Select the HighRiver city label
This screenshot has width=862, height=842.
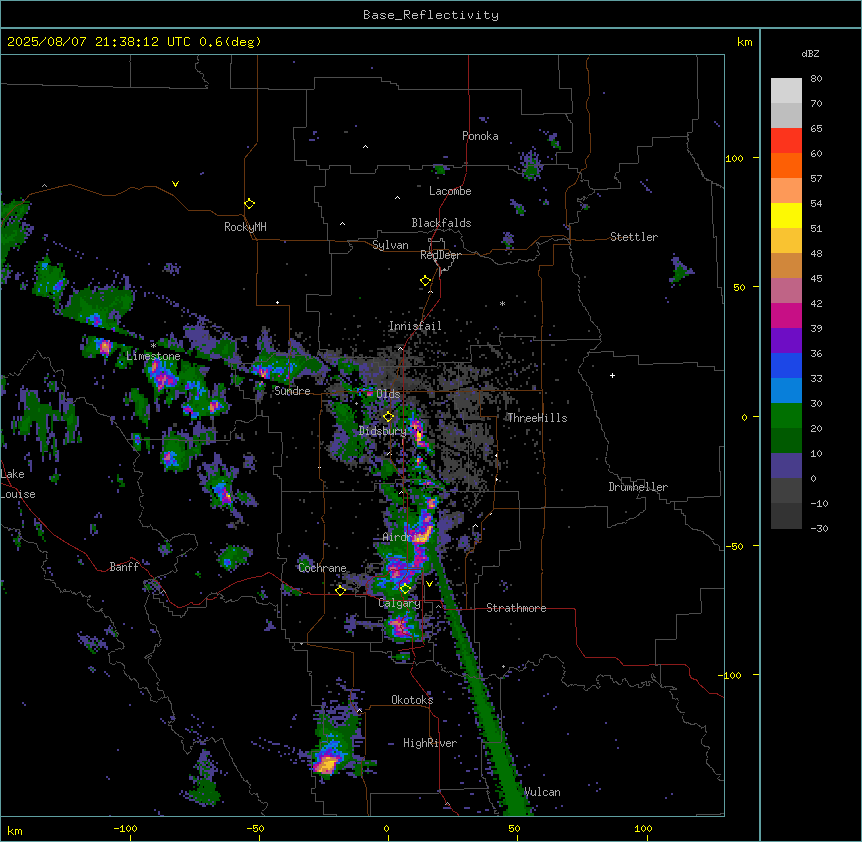click(x=429, y=743)
